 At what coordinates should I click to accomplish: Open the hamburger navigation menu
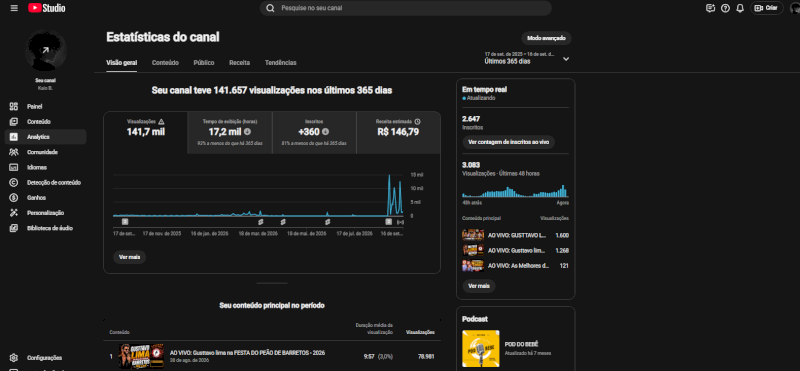(14, 8)
